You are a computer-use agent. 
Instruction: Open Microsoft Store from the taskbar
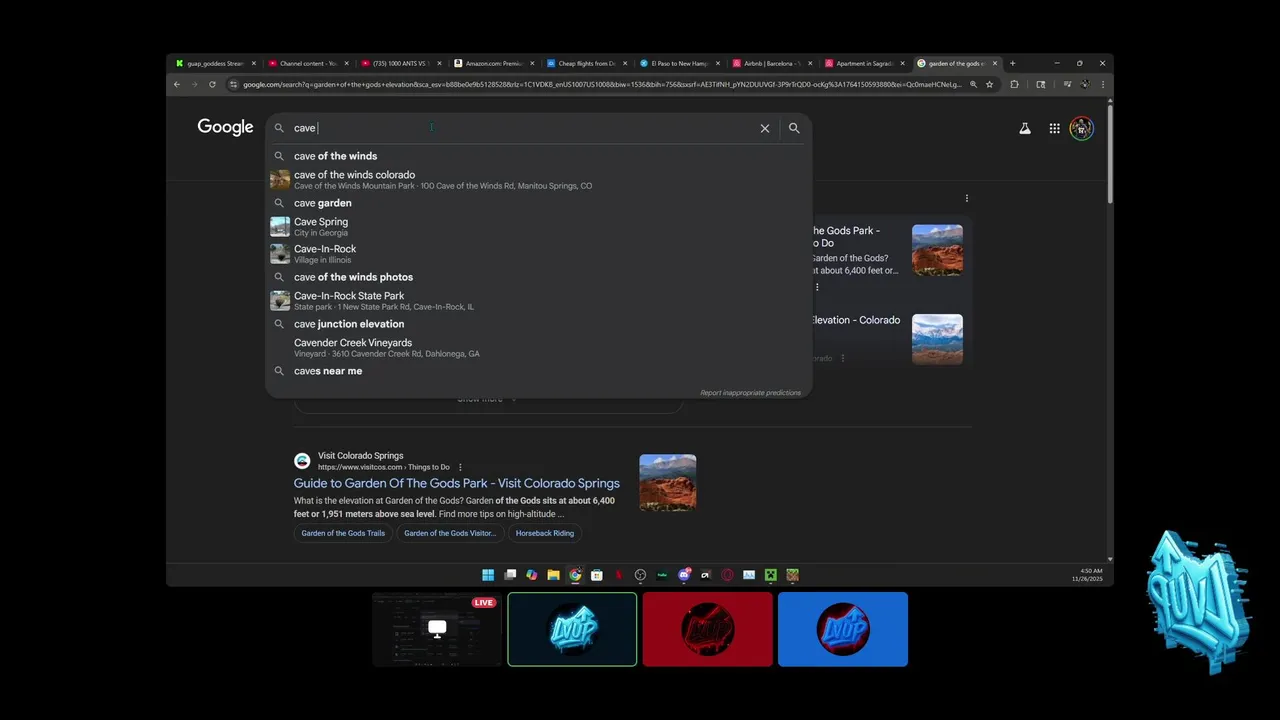point(597,575)
